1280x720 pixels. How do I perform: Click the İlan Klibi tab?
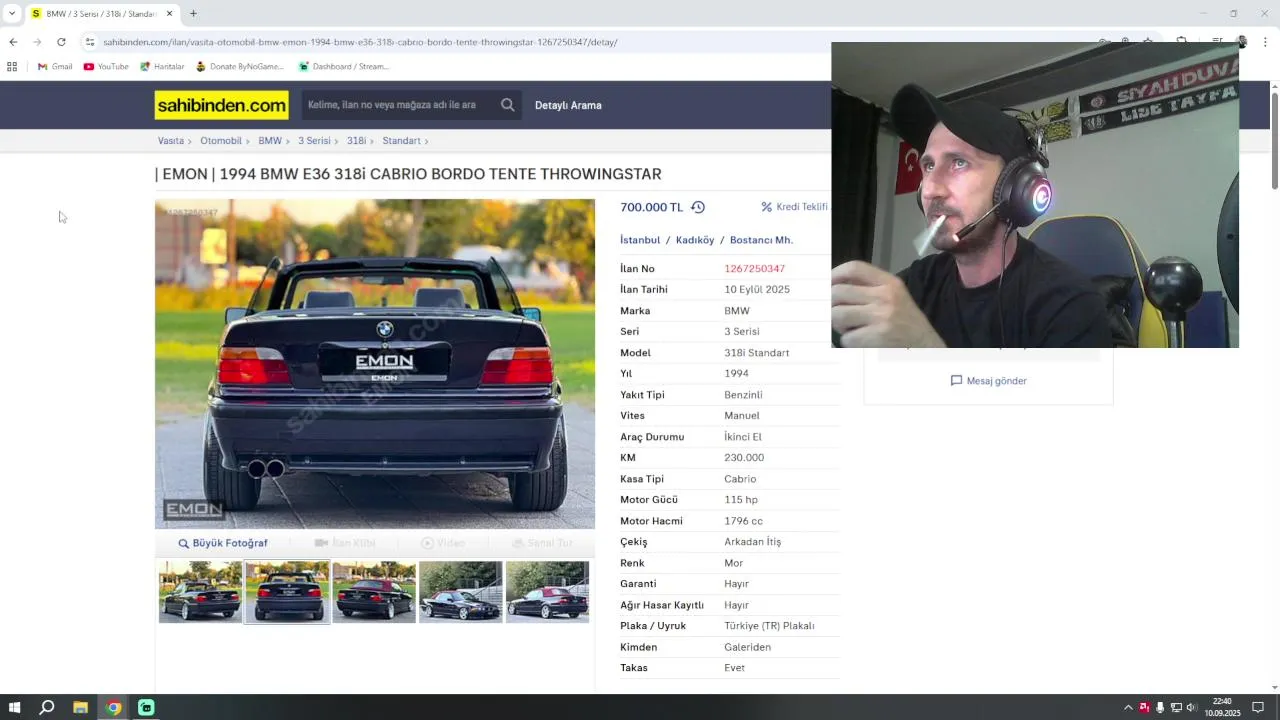click(345, 543)
